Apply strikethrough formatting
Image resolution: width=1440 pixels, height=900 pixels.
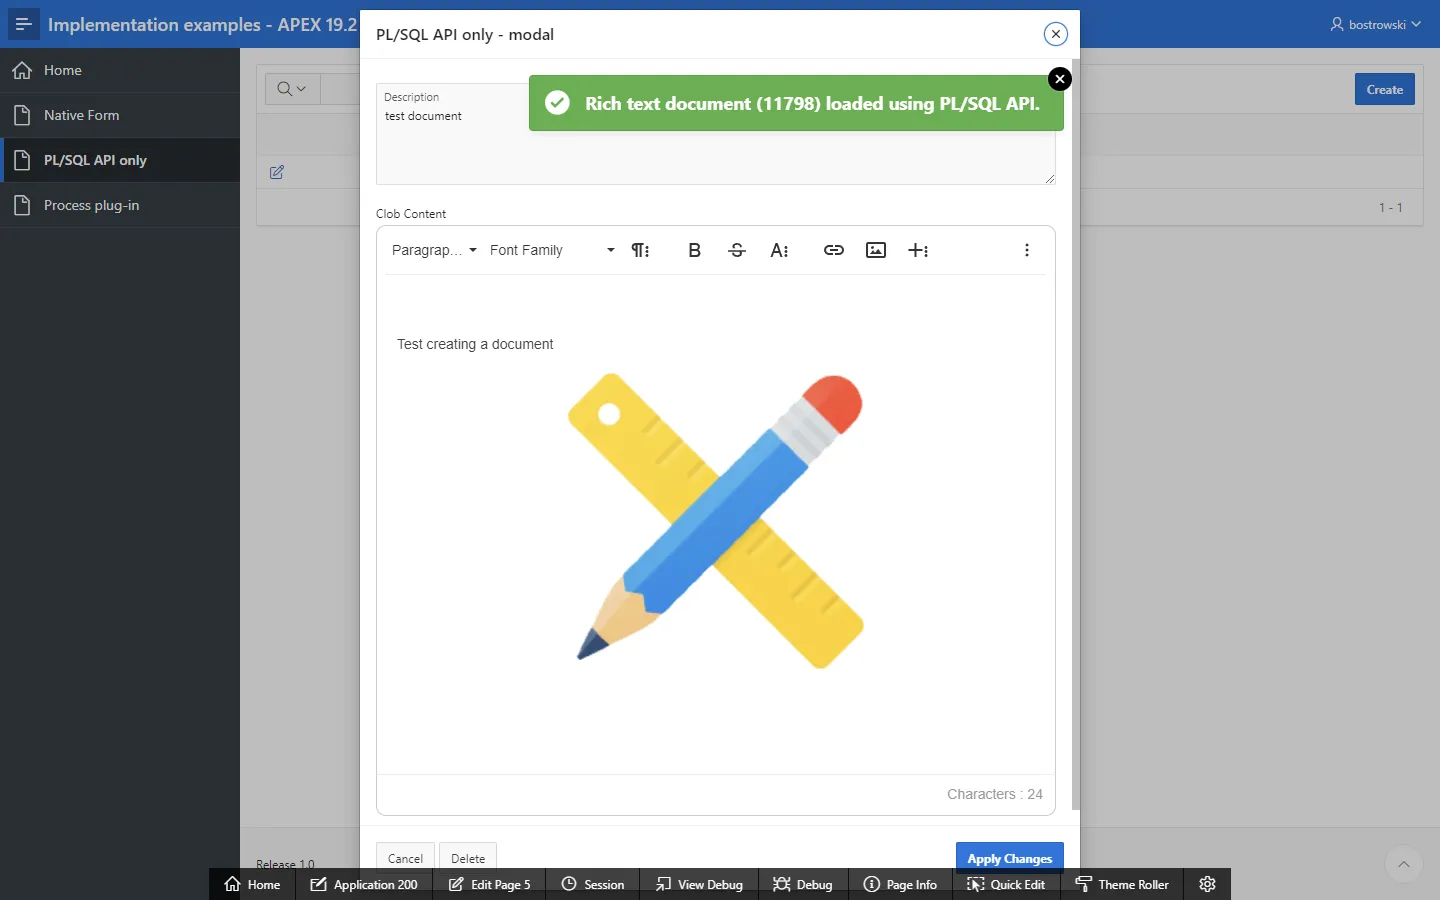click(737, 250)
